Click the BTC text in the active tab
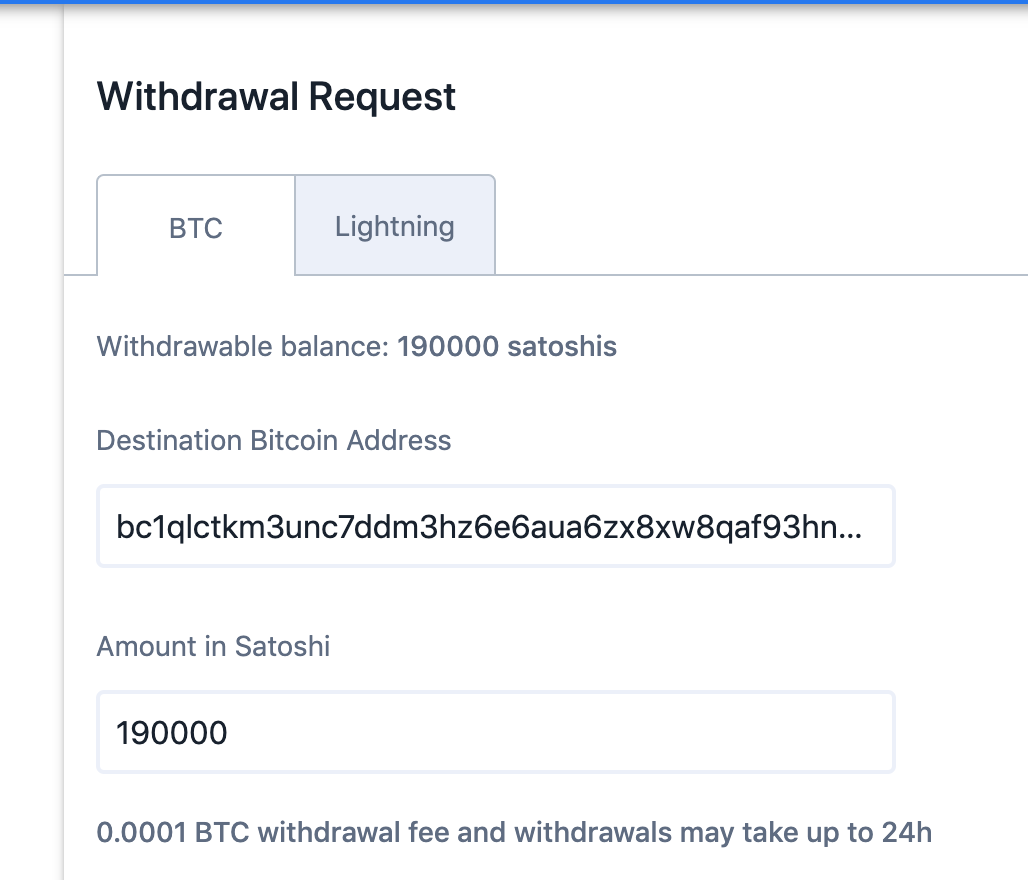Image resolution: width=1028 pixels, height=880 pixels. pyautogui.click(x=196, y=228)
